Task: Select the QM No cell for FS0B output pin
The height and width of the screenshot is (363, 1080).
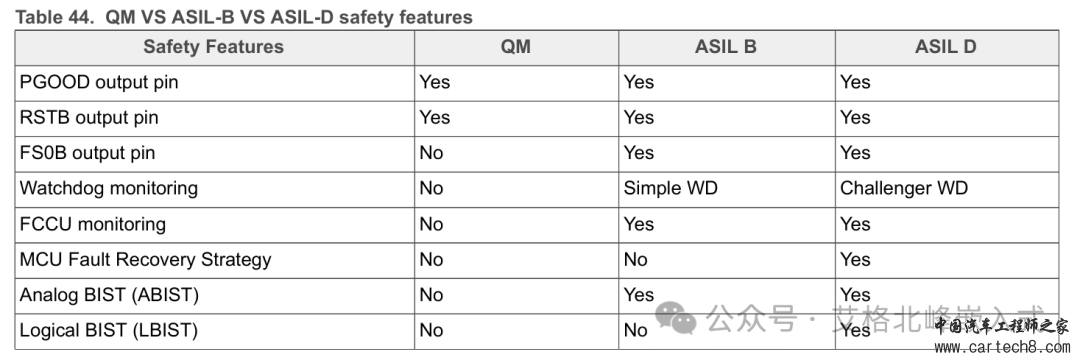Action: (431, 153)
